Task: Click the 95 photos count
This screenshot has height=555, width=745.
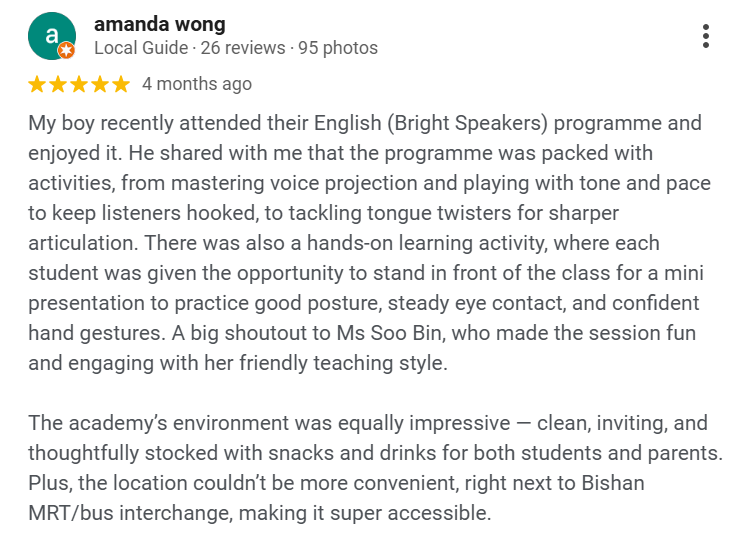Action: click(338, 48)
